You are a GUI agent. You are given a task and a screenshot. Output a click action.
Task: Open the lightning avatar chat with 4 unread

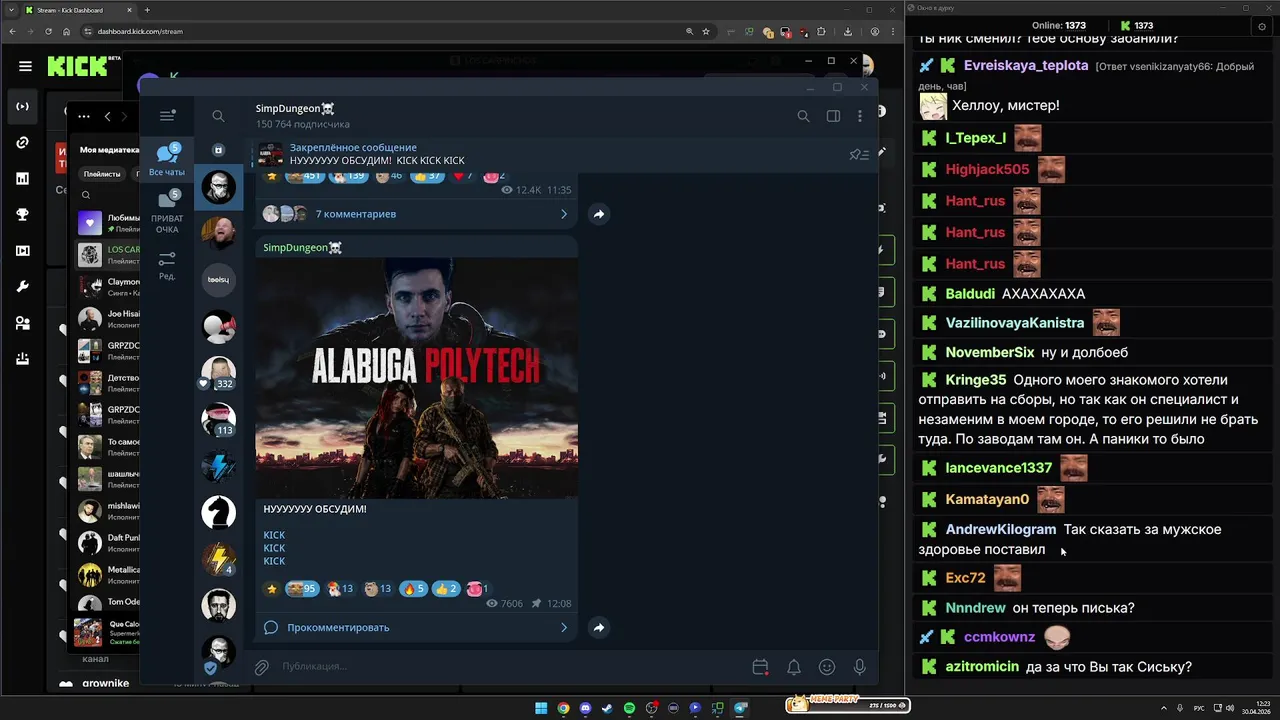218,560
